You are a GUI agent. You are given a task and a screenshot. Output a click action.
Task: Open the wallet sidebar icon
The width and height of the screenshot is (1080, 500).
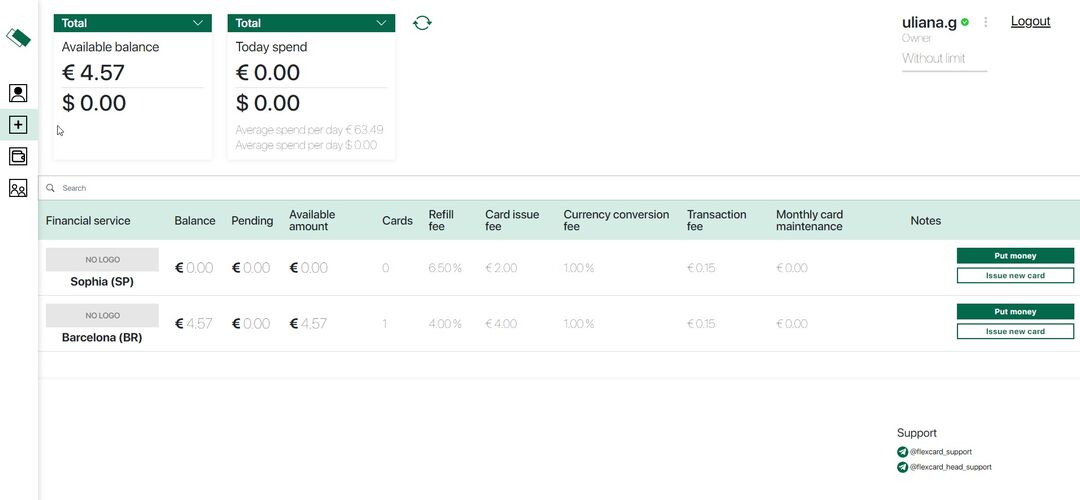pyautogui.click(x=18, y=156)
